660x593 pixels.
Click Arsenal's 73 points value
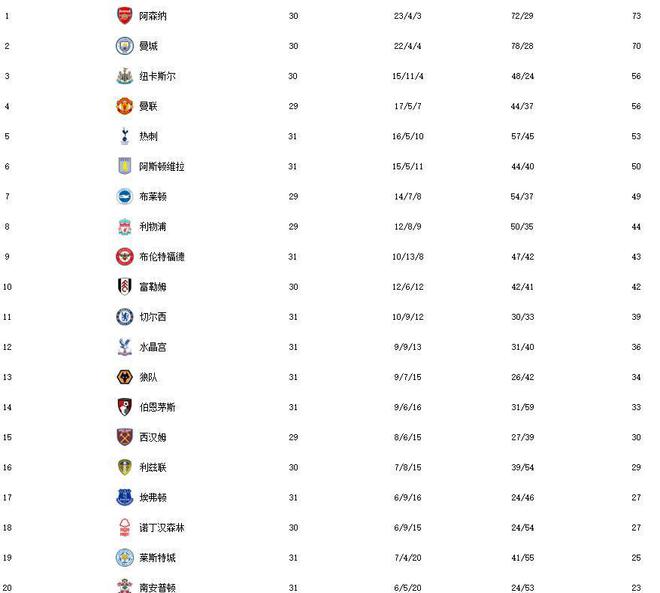(x=636, y=17)
